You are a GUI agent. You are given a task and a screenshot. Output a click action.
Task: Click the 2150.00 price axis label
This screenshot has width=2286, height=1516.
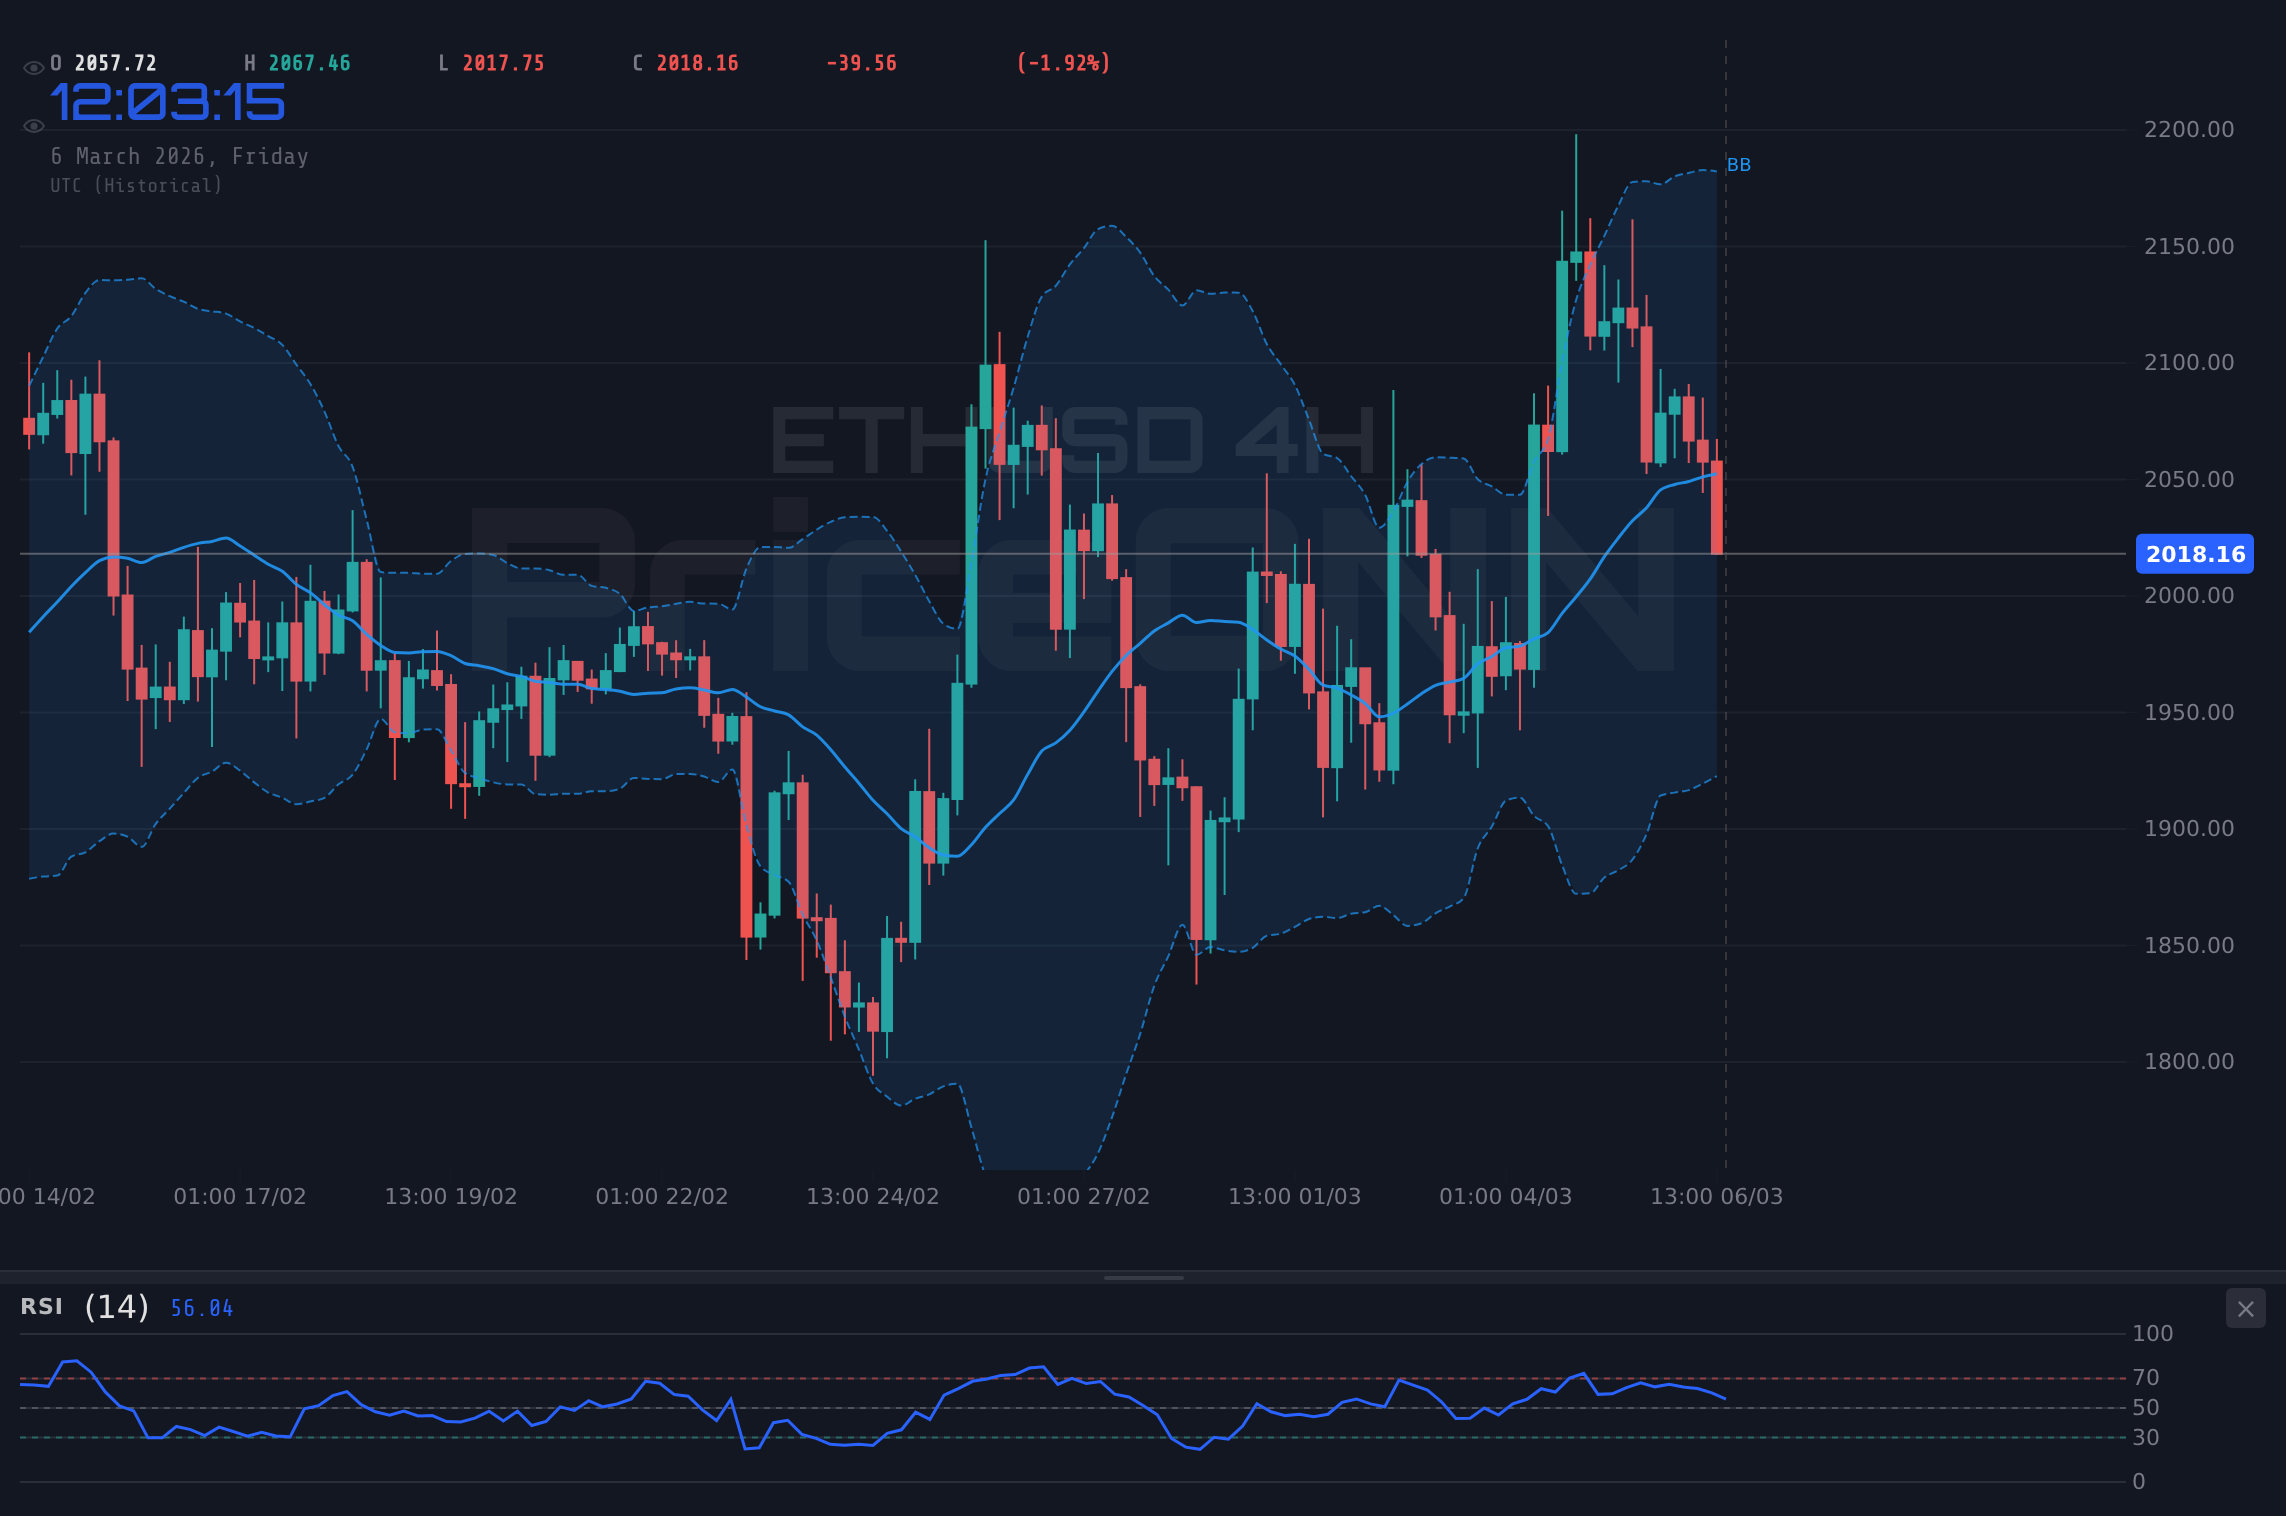(2189, 246)
